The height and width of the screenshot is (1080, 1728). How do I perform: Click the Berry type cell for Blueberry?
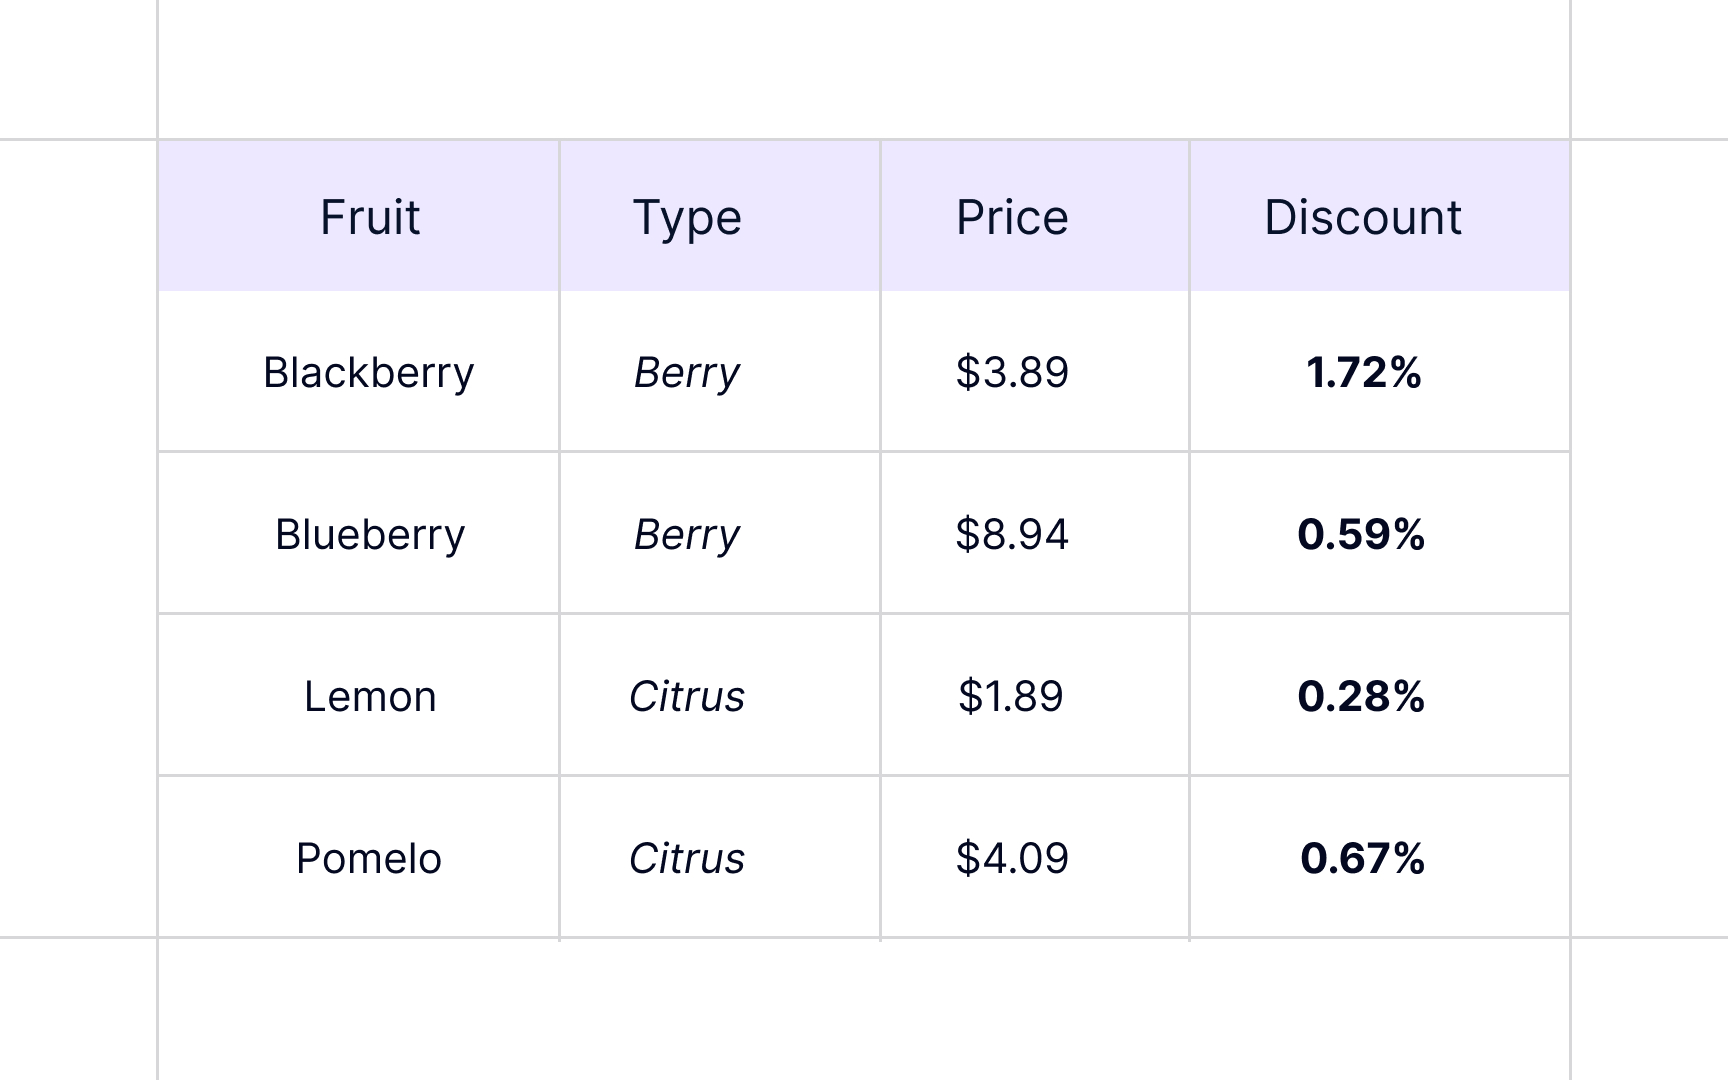coord(687,535)
